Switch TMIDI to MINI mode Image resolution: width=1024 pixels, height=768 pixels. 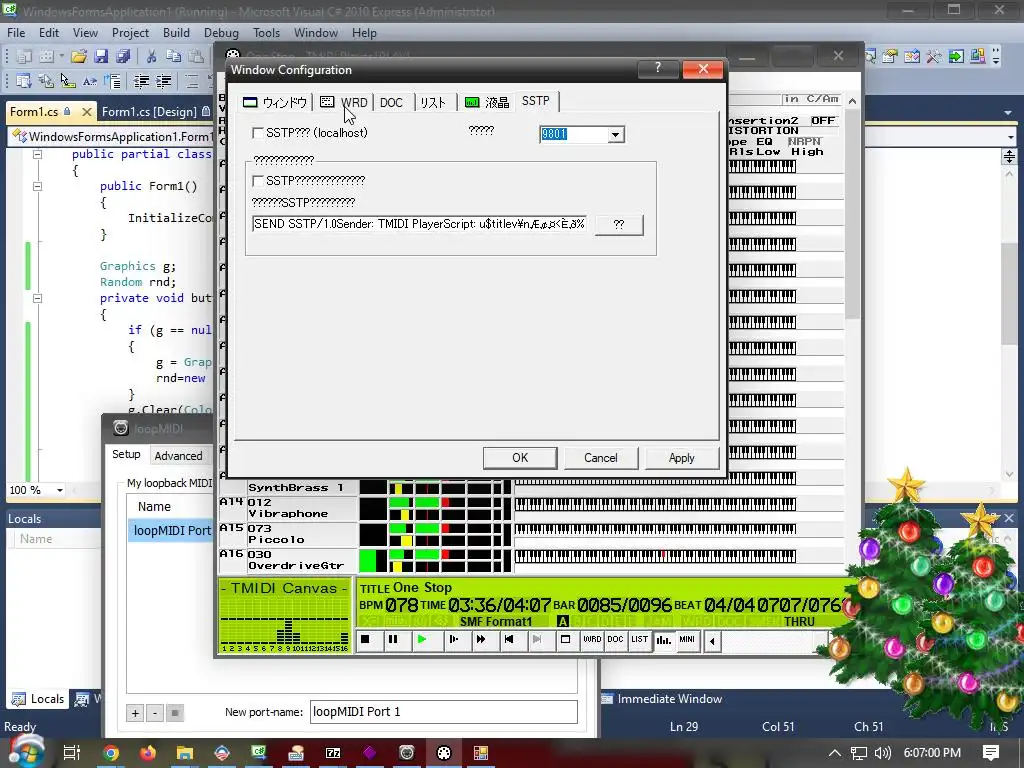click(687, 639)
